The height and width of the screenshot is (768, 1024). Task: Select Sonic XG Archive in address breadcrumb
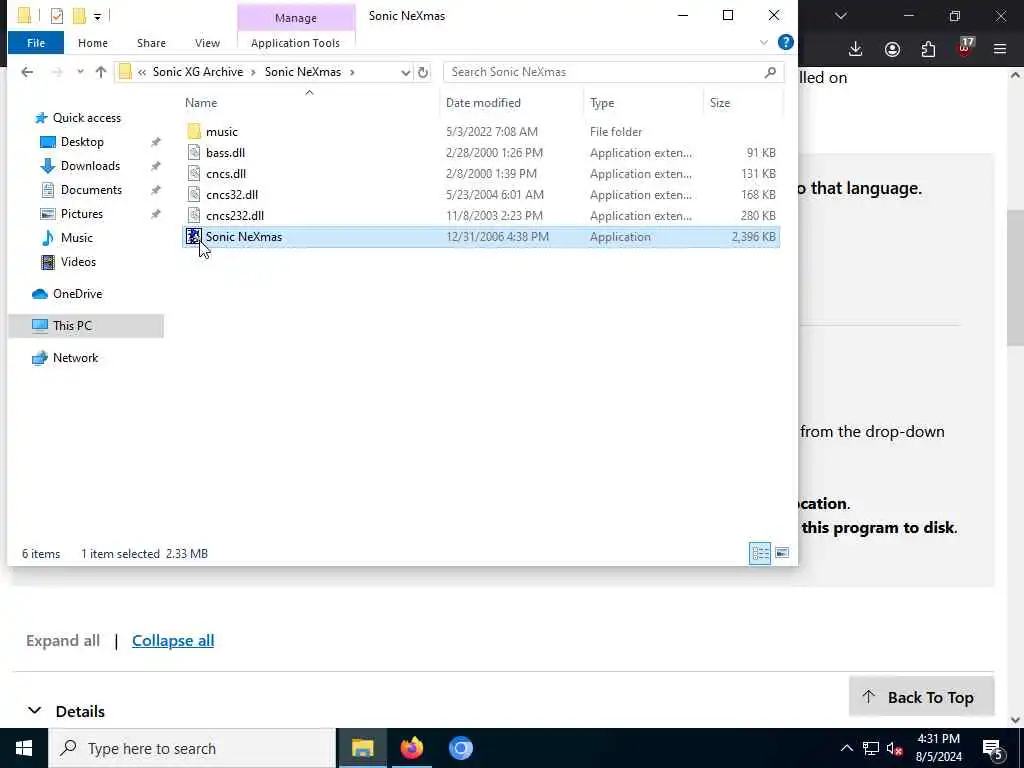pyautogui.click(x=198, y=72)
